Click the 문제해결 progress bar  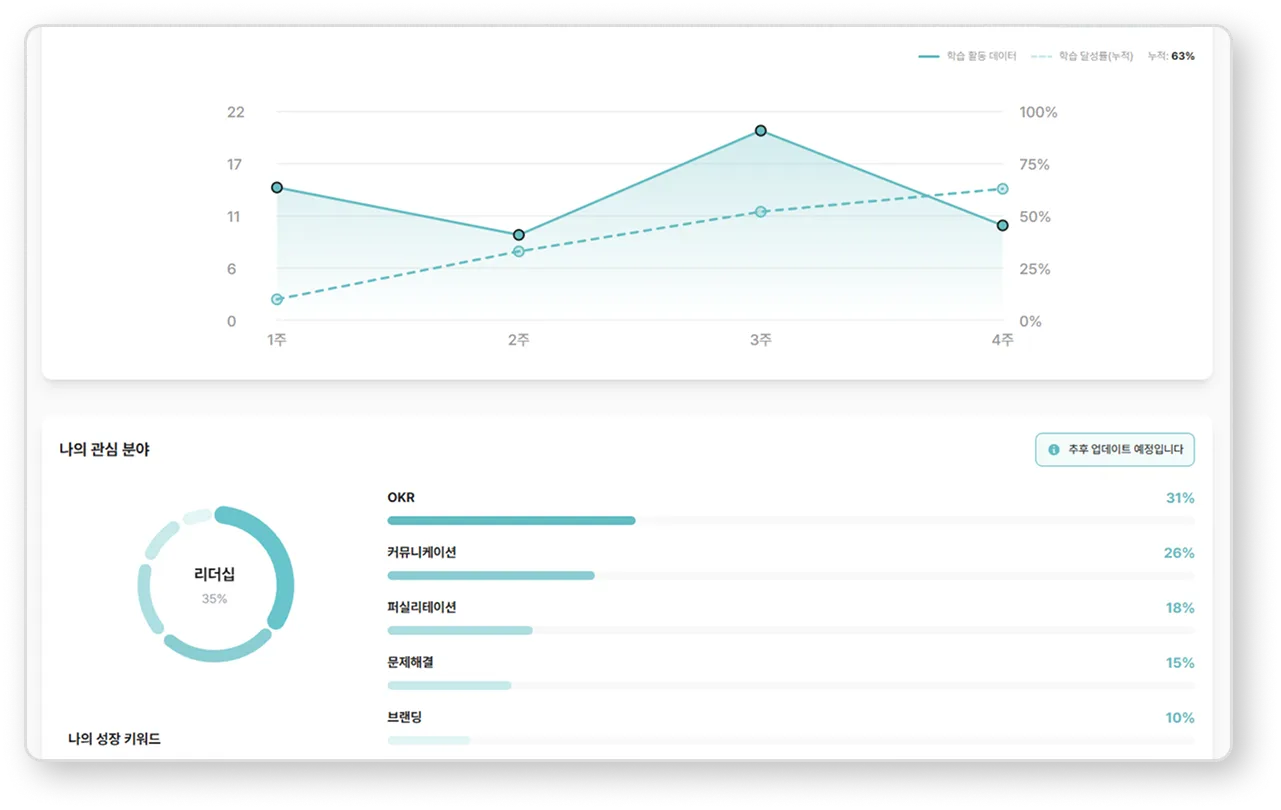[449, 686]
